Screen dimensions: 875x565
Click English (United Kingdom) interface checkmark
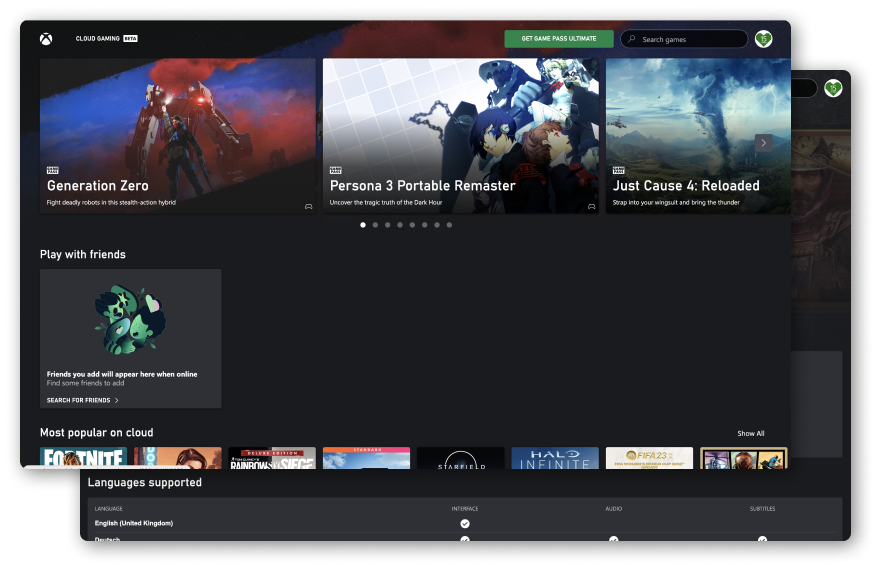pyautogui.click(x=465, y=524)
